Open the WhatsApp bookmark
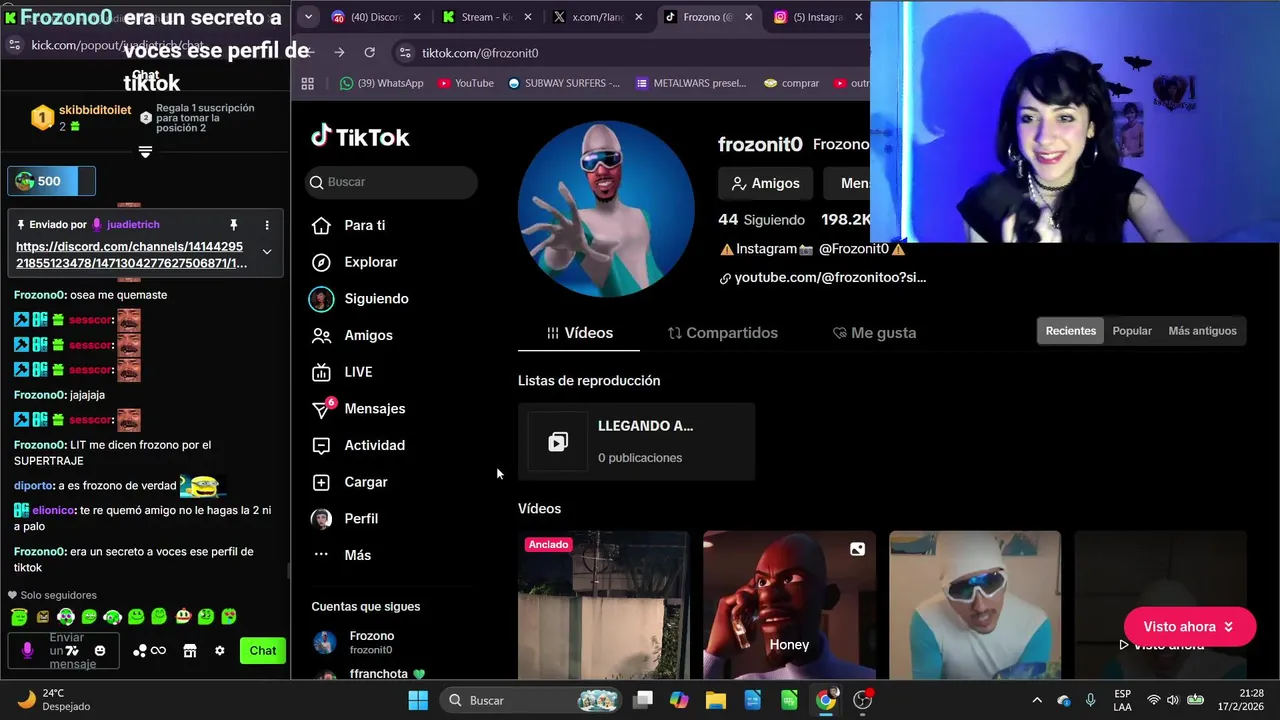The width and height of the screenshot is (1280, 720). coord(381,83)
